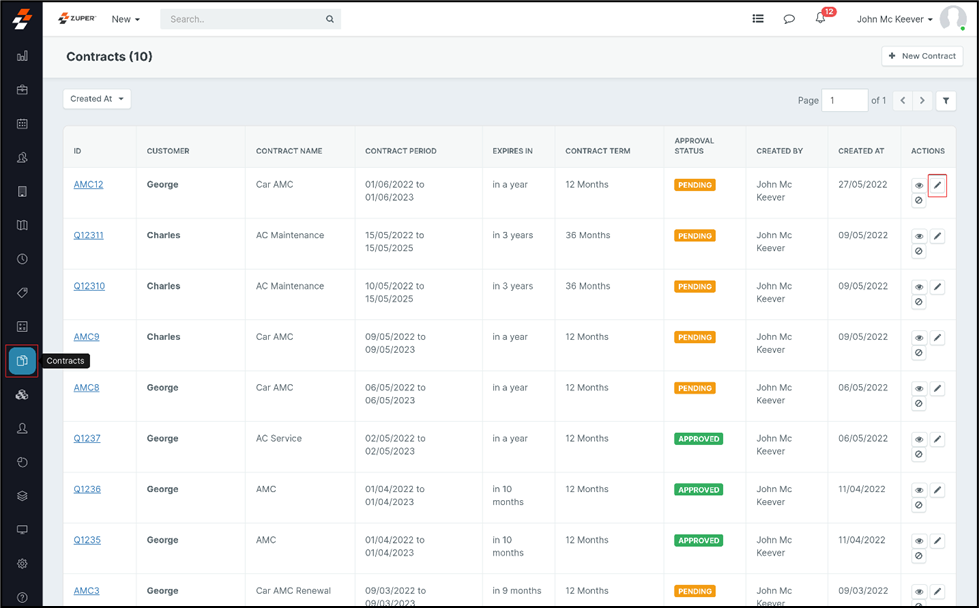Click the New Contract button
Screen dimensions: 979x608
[922, 56]
